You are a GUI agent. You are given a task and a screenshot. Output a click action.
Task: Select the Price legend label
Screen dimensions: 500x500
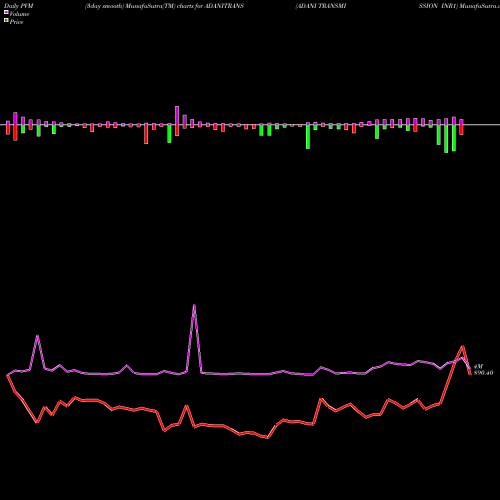click(16, 22)
